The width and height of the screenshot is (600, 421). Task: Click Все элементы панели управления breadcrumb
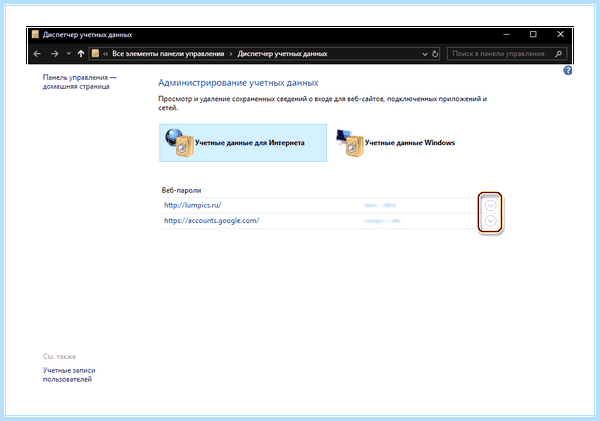point(168,54)
